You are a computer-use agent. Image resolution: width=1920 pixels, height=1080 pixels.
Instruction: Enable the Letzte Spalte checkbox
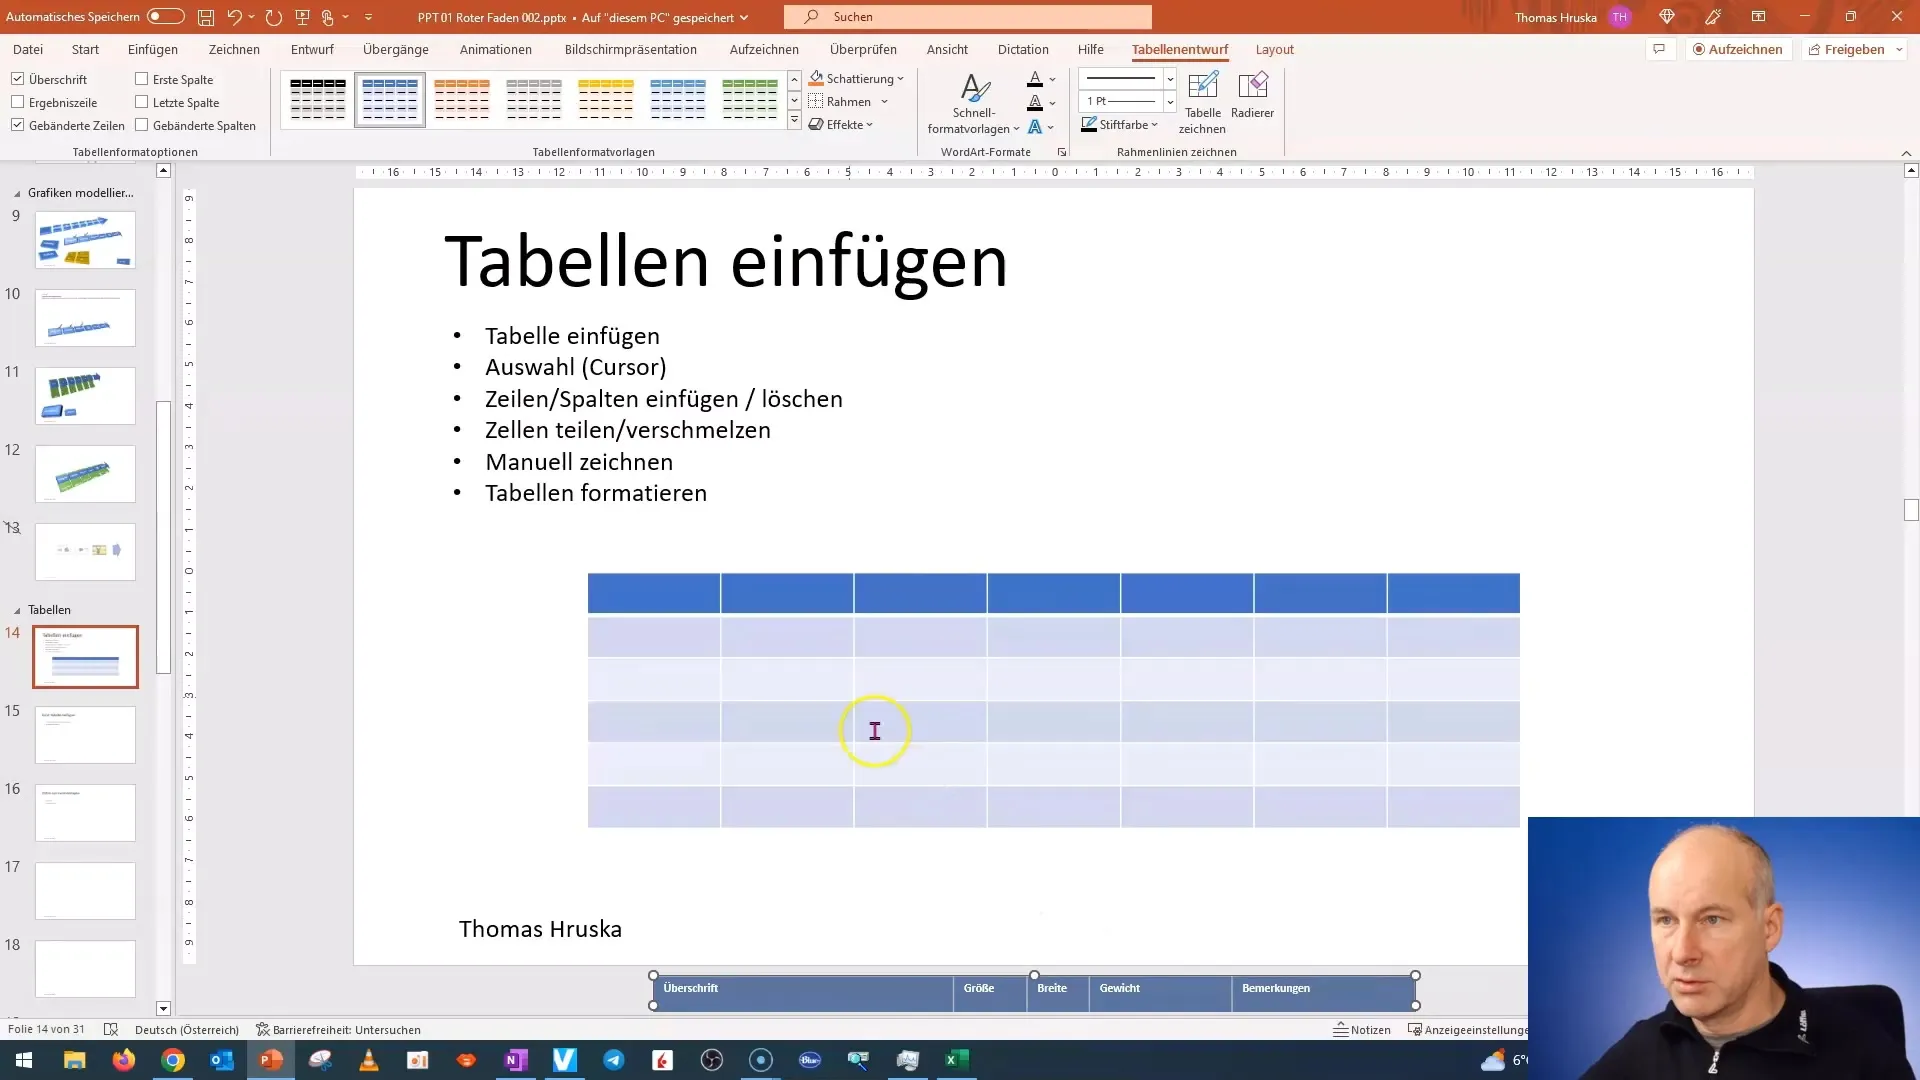pos(142,102)
